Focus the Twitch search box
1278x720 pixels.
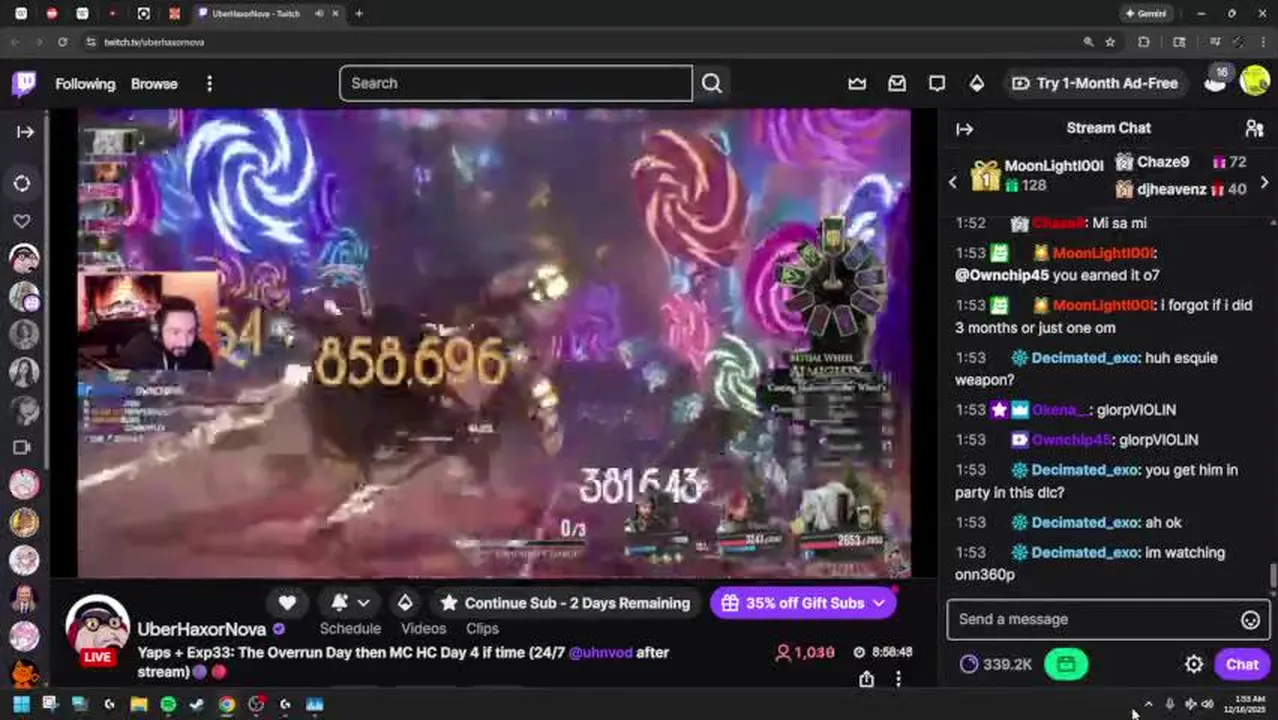[516, 83]
